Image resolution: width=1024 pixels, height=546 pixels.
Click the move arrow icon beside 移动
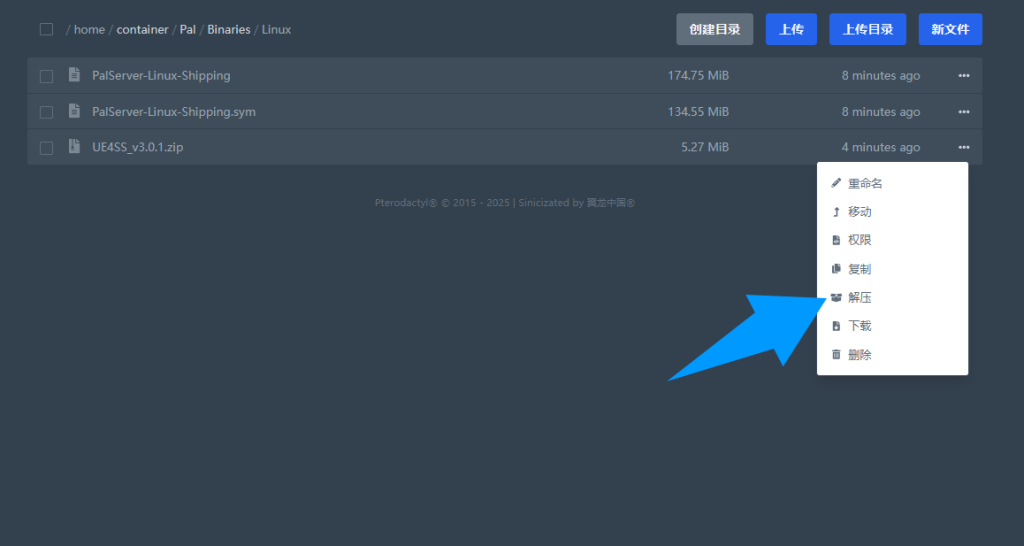click(x=836, y=212)
